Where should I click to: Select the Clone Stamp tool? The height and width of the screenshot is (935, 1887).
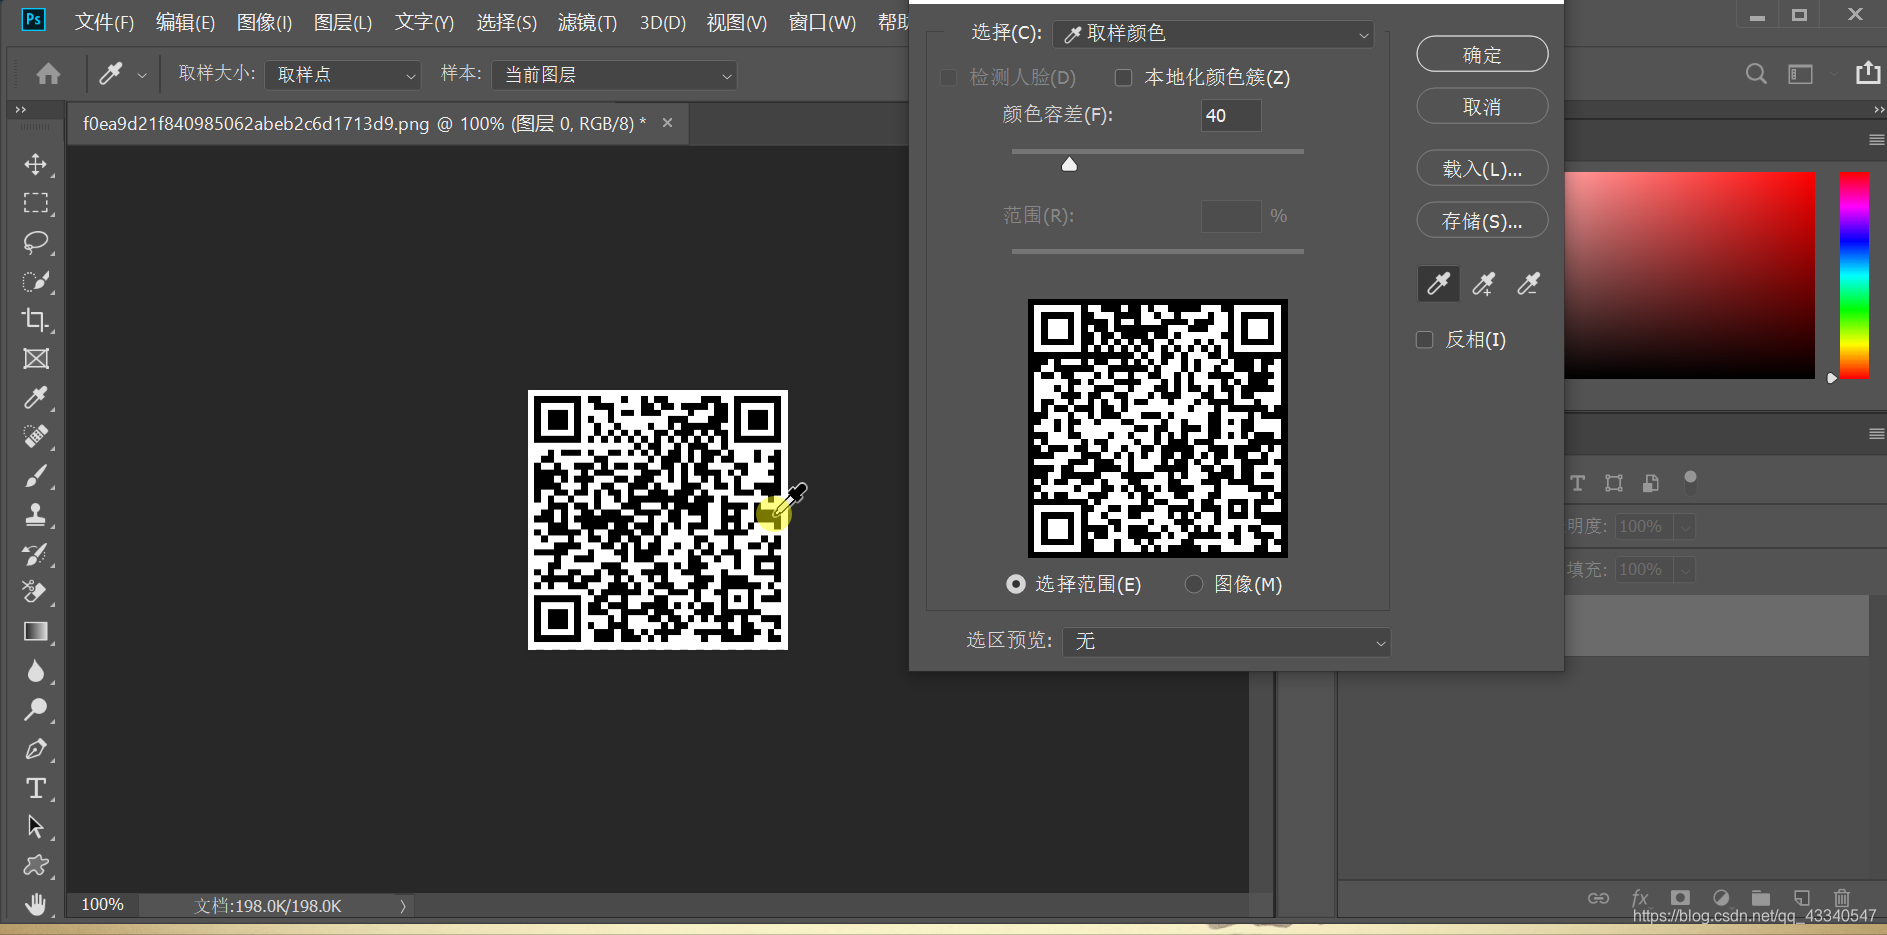click(x=36, y=515)
